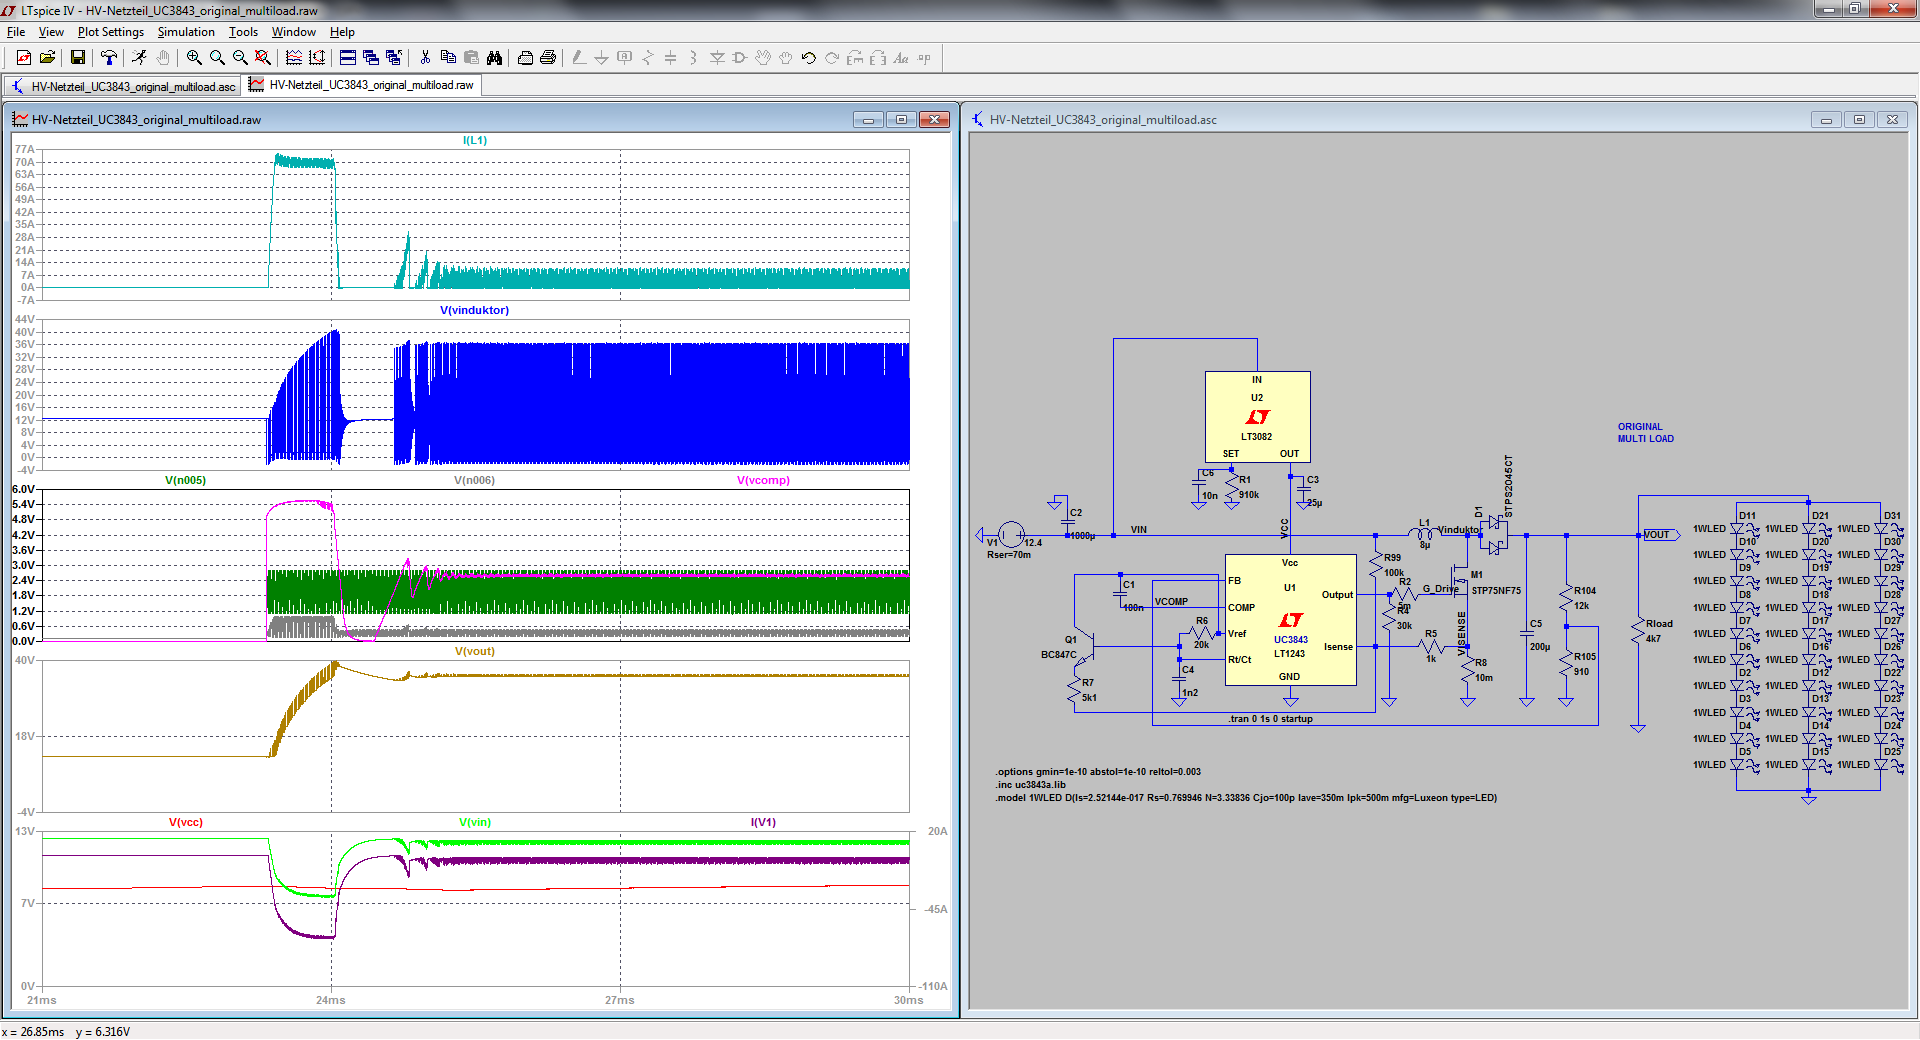1920x1040 pixels.
Task: Click the V(n006) trace label
Action: 474,480
